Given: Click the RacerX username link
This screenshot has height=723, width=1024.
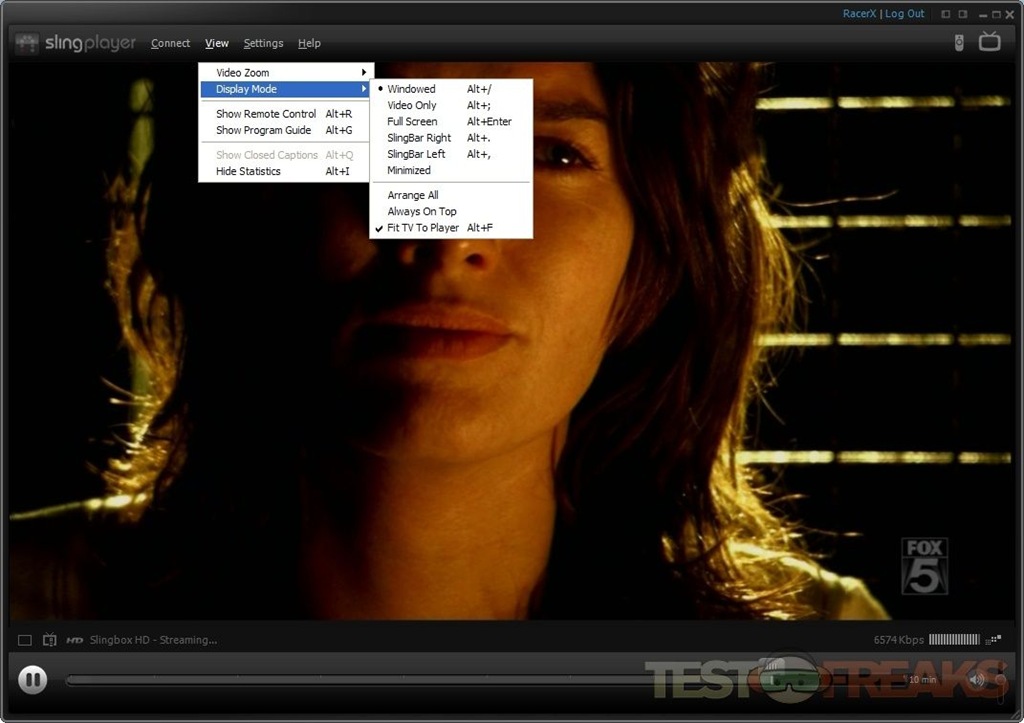Looking at the screenshot, I should 859,14.
